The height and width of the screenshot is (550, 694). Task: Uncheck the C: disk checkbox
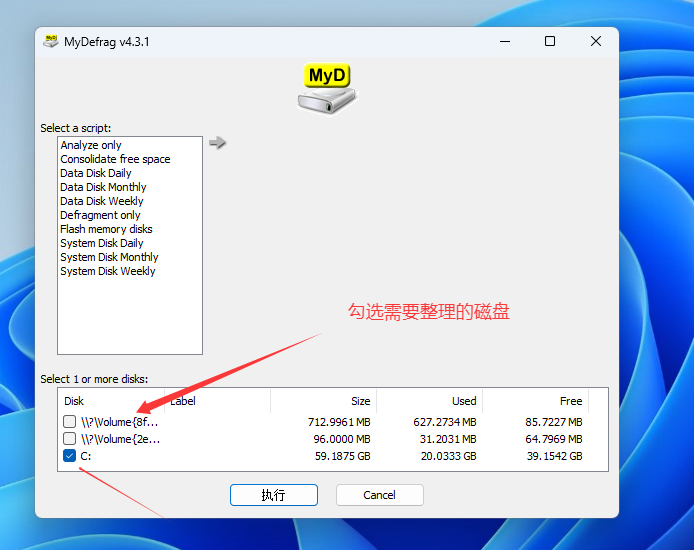(69, 455)
